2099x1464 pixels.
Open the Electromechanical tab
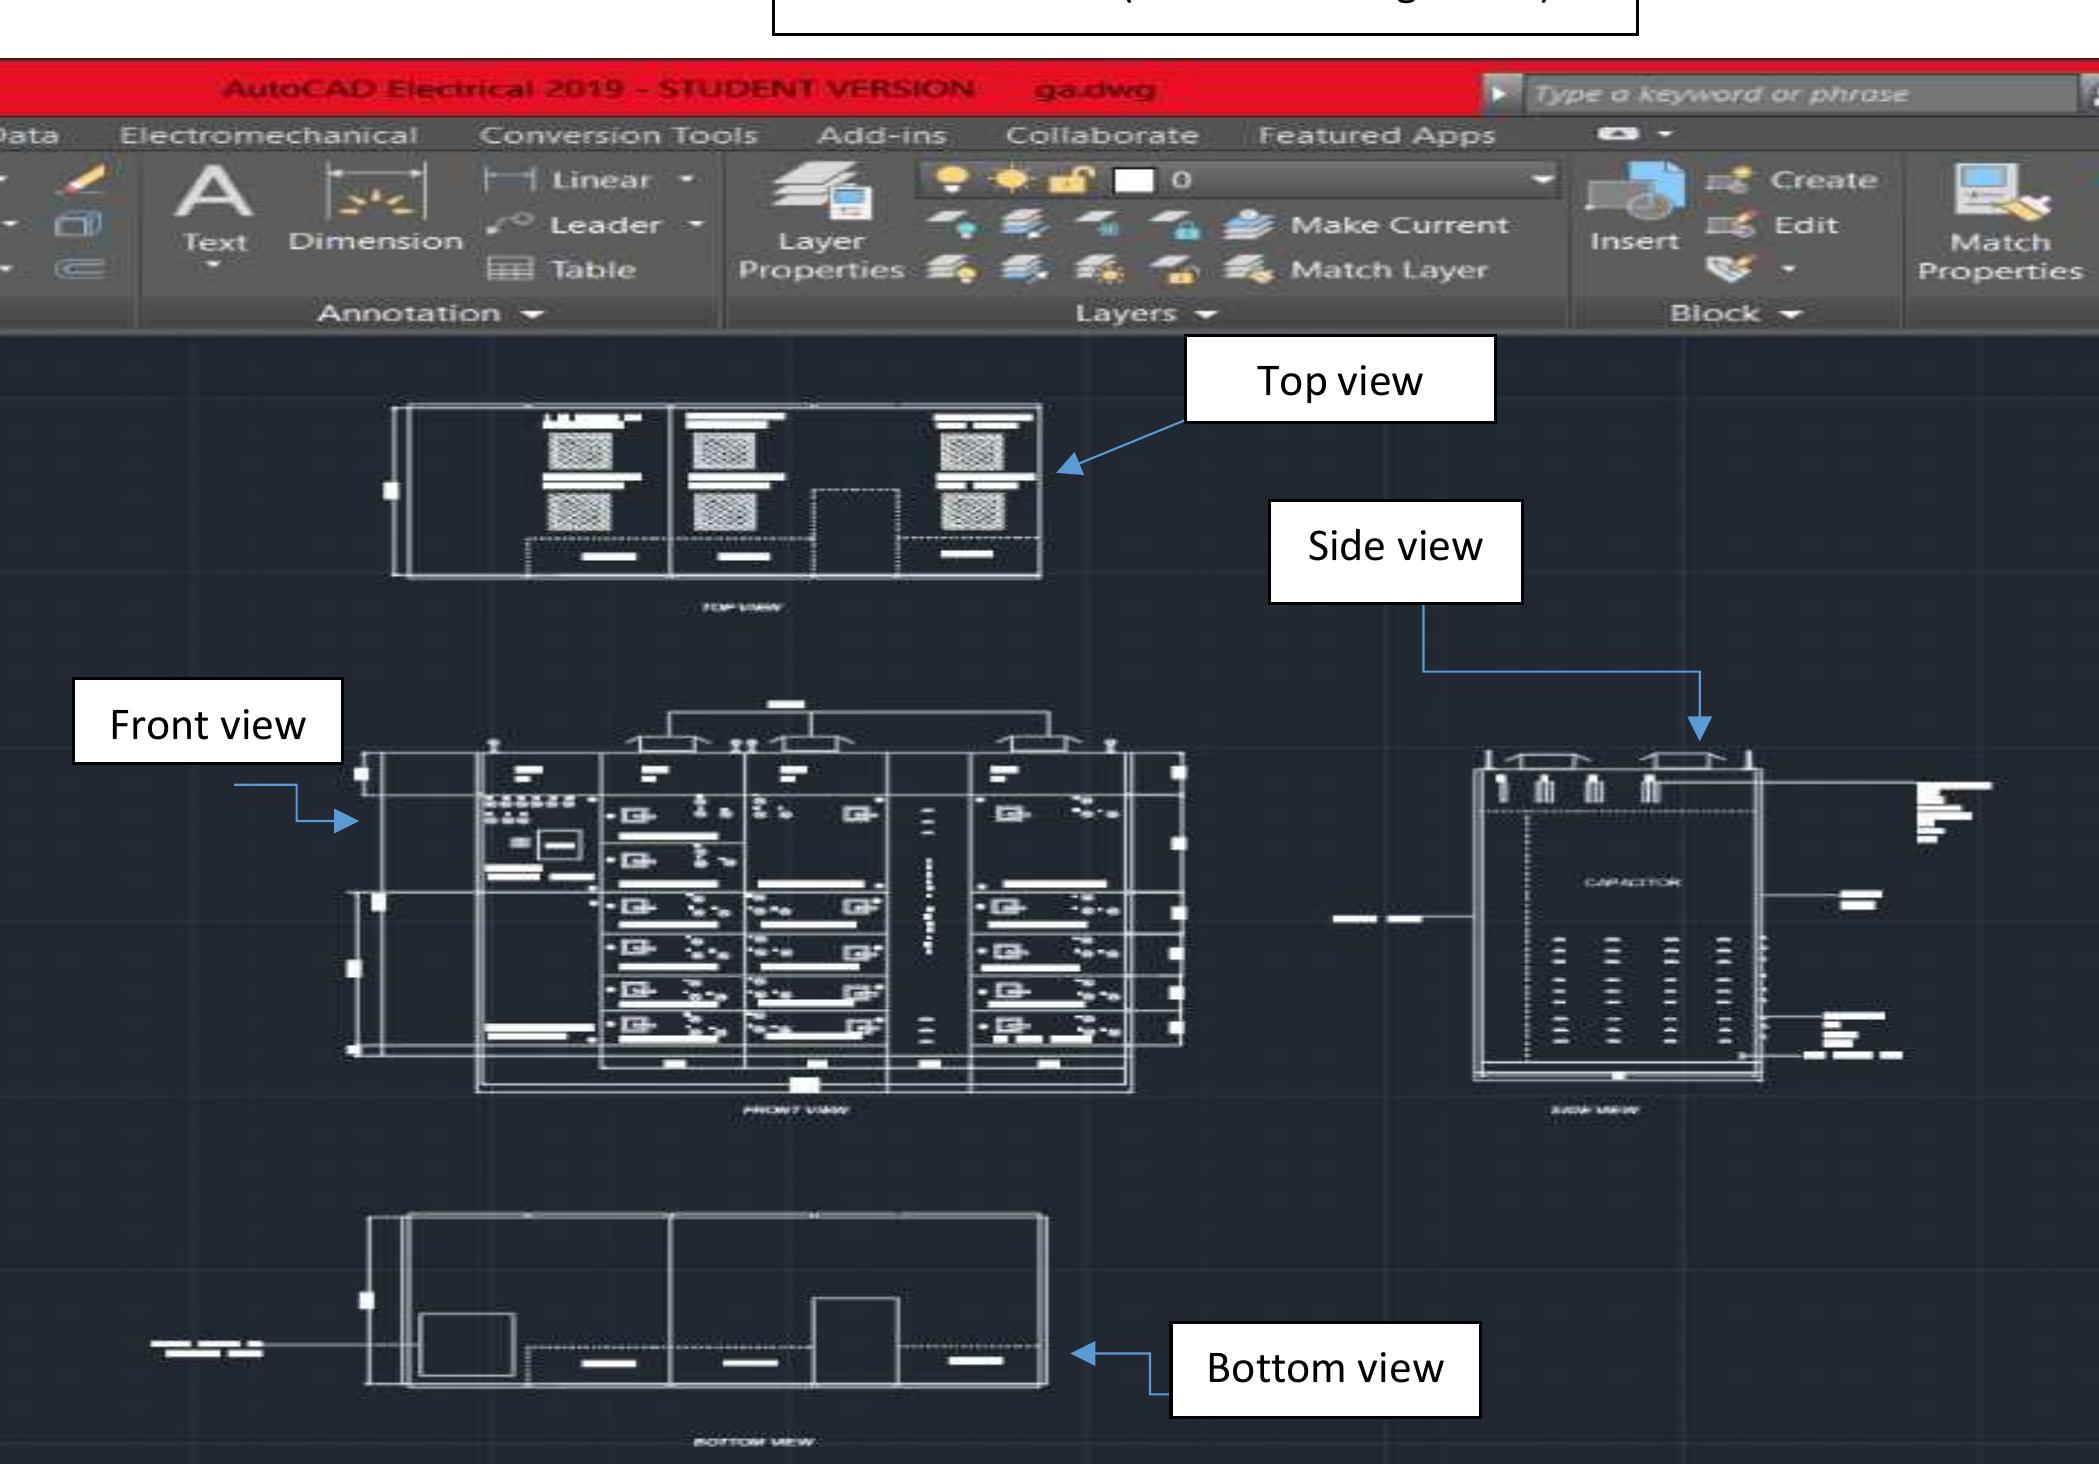click(268, 135)
